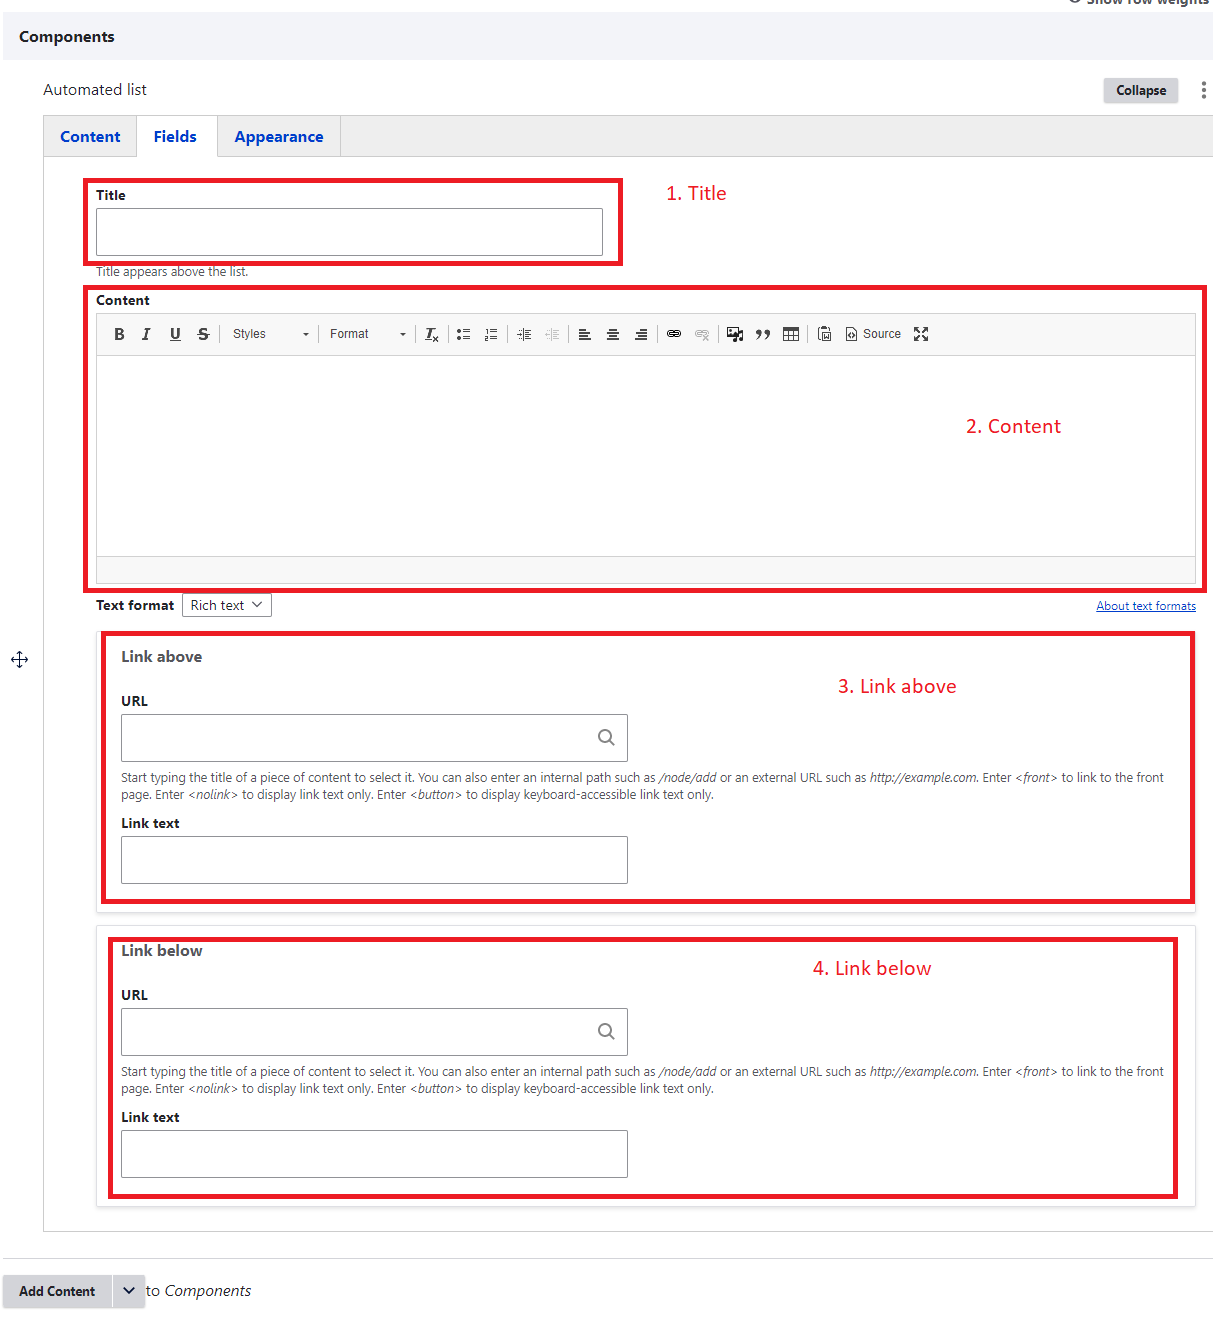Insert a bulleted list
Screen dimensions: 1213x1322
(464, 334)
